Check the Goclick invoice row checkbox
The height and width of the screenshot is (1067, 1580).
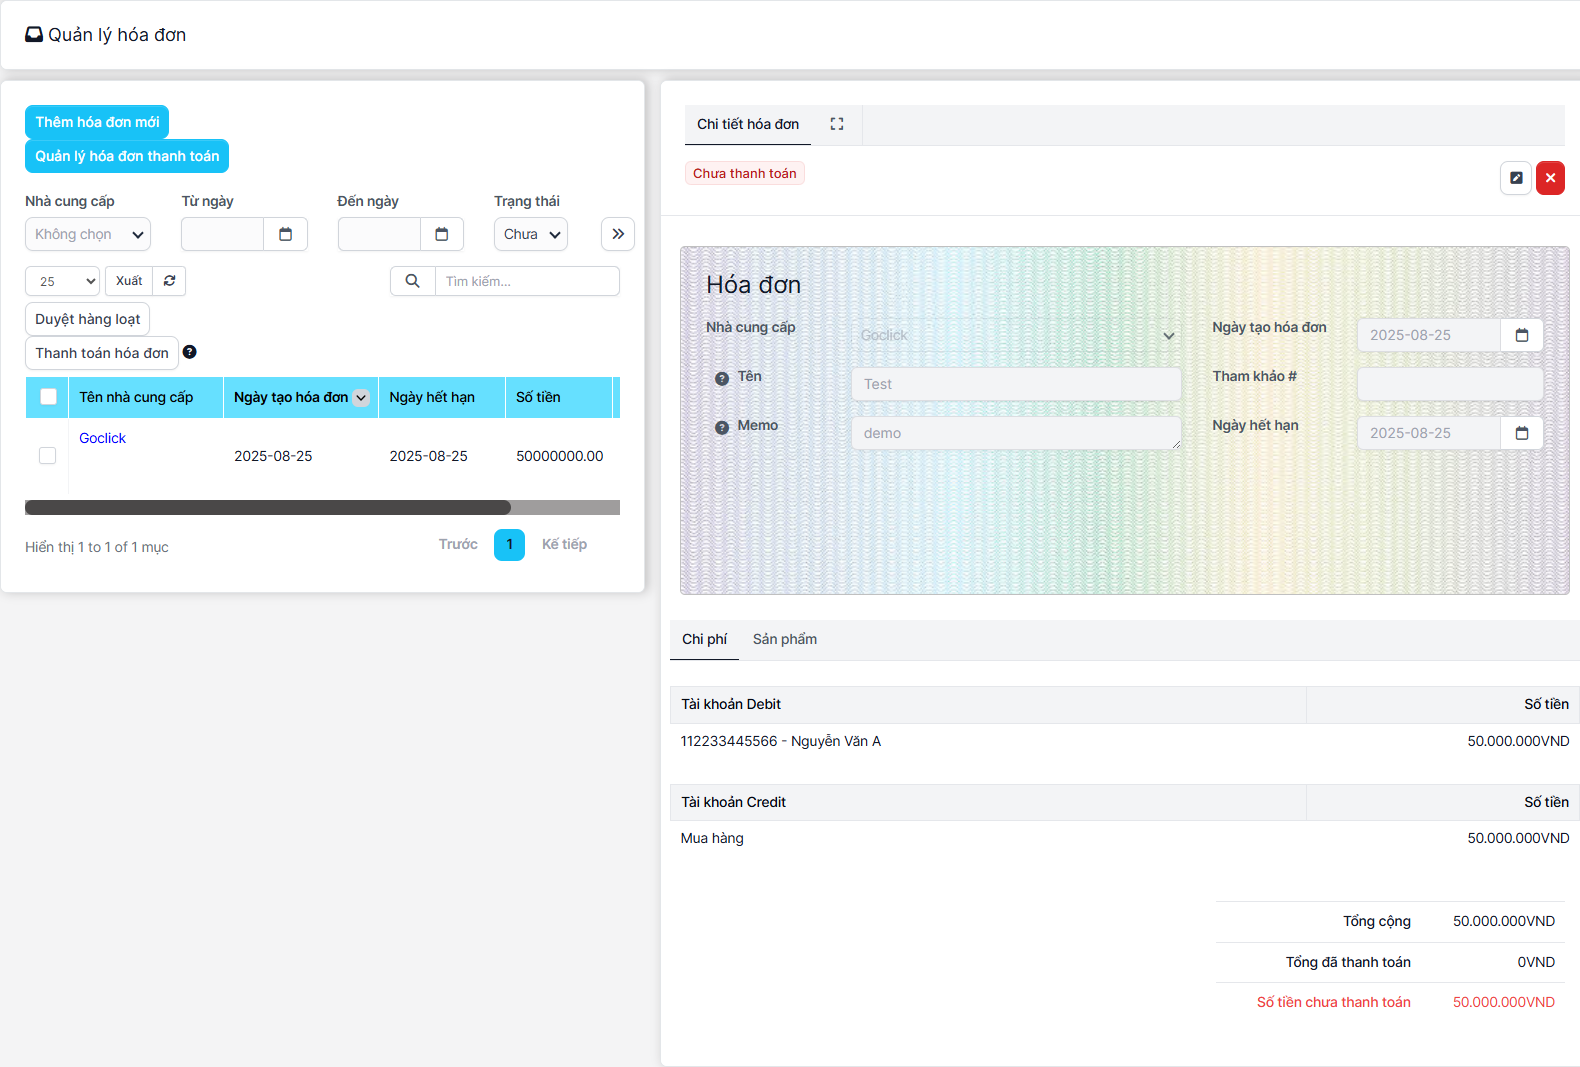click(x=47, y=456)
